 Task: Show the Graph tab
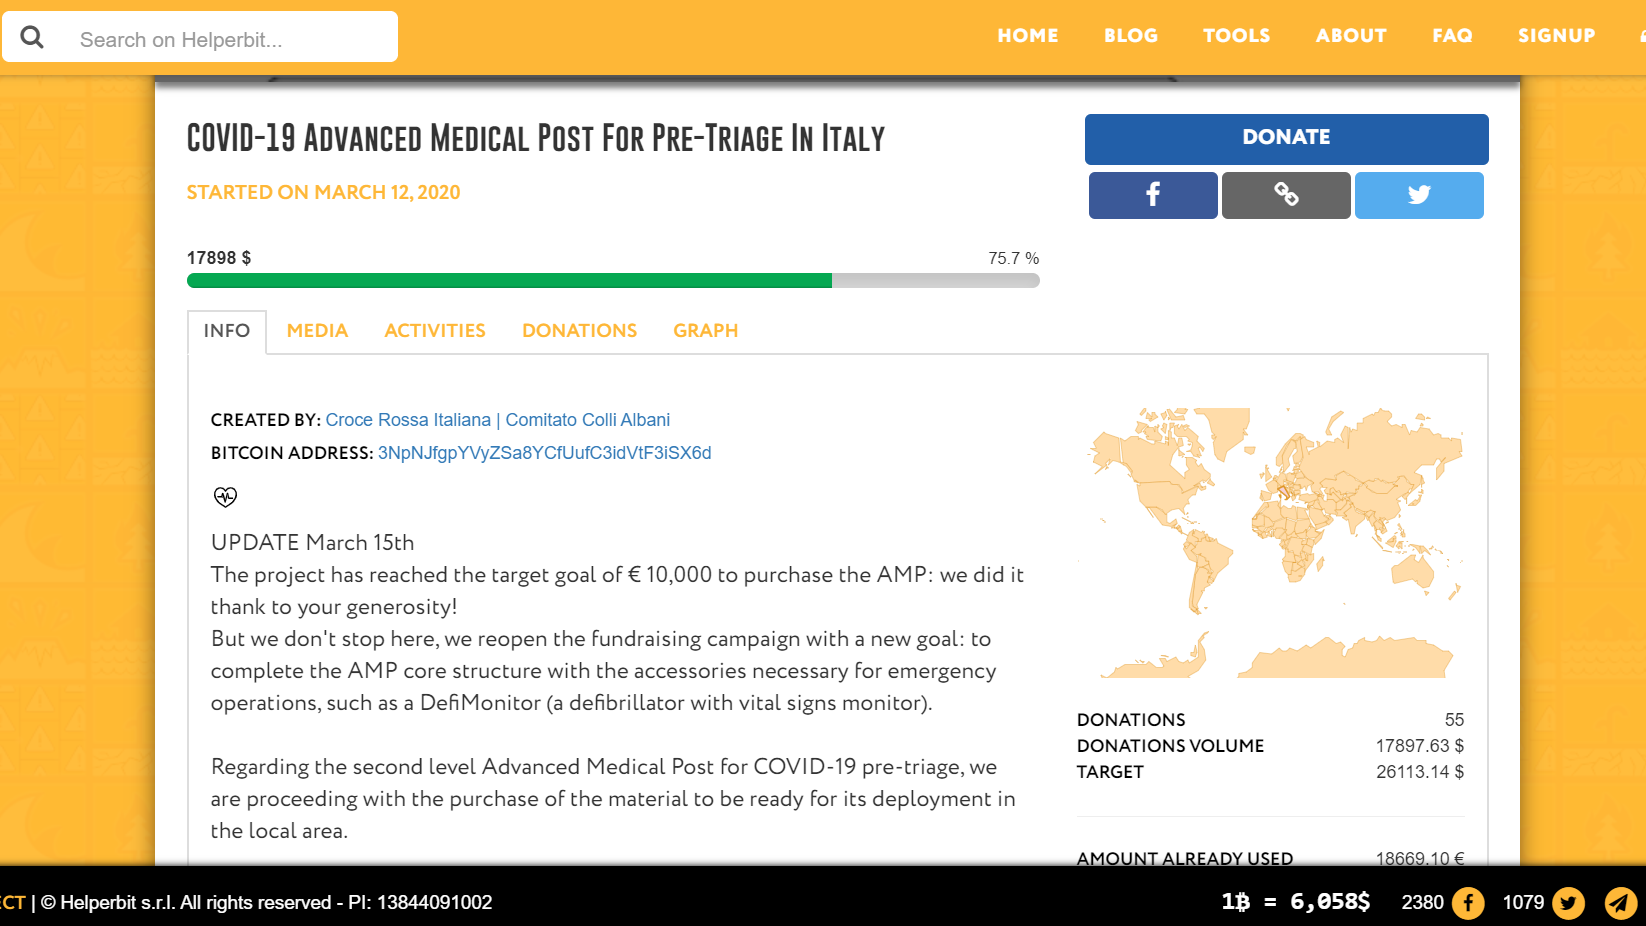705,331
